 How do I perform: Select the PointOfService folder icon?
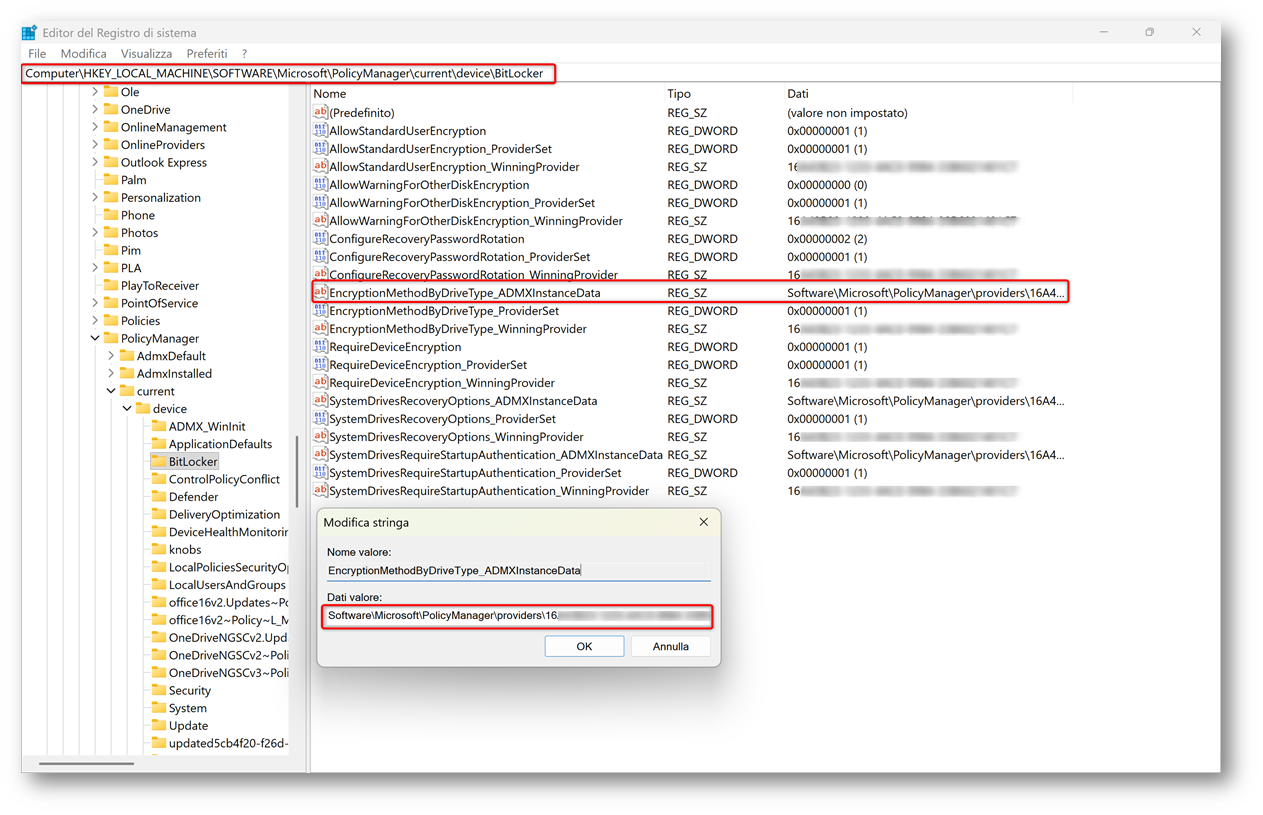click(110, 303)
